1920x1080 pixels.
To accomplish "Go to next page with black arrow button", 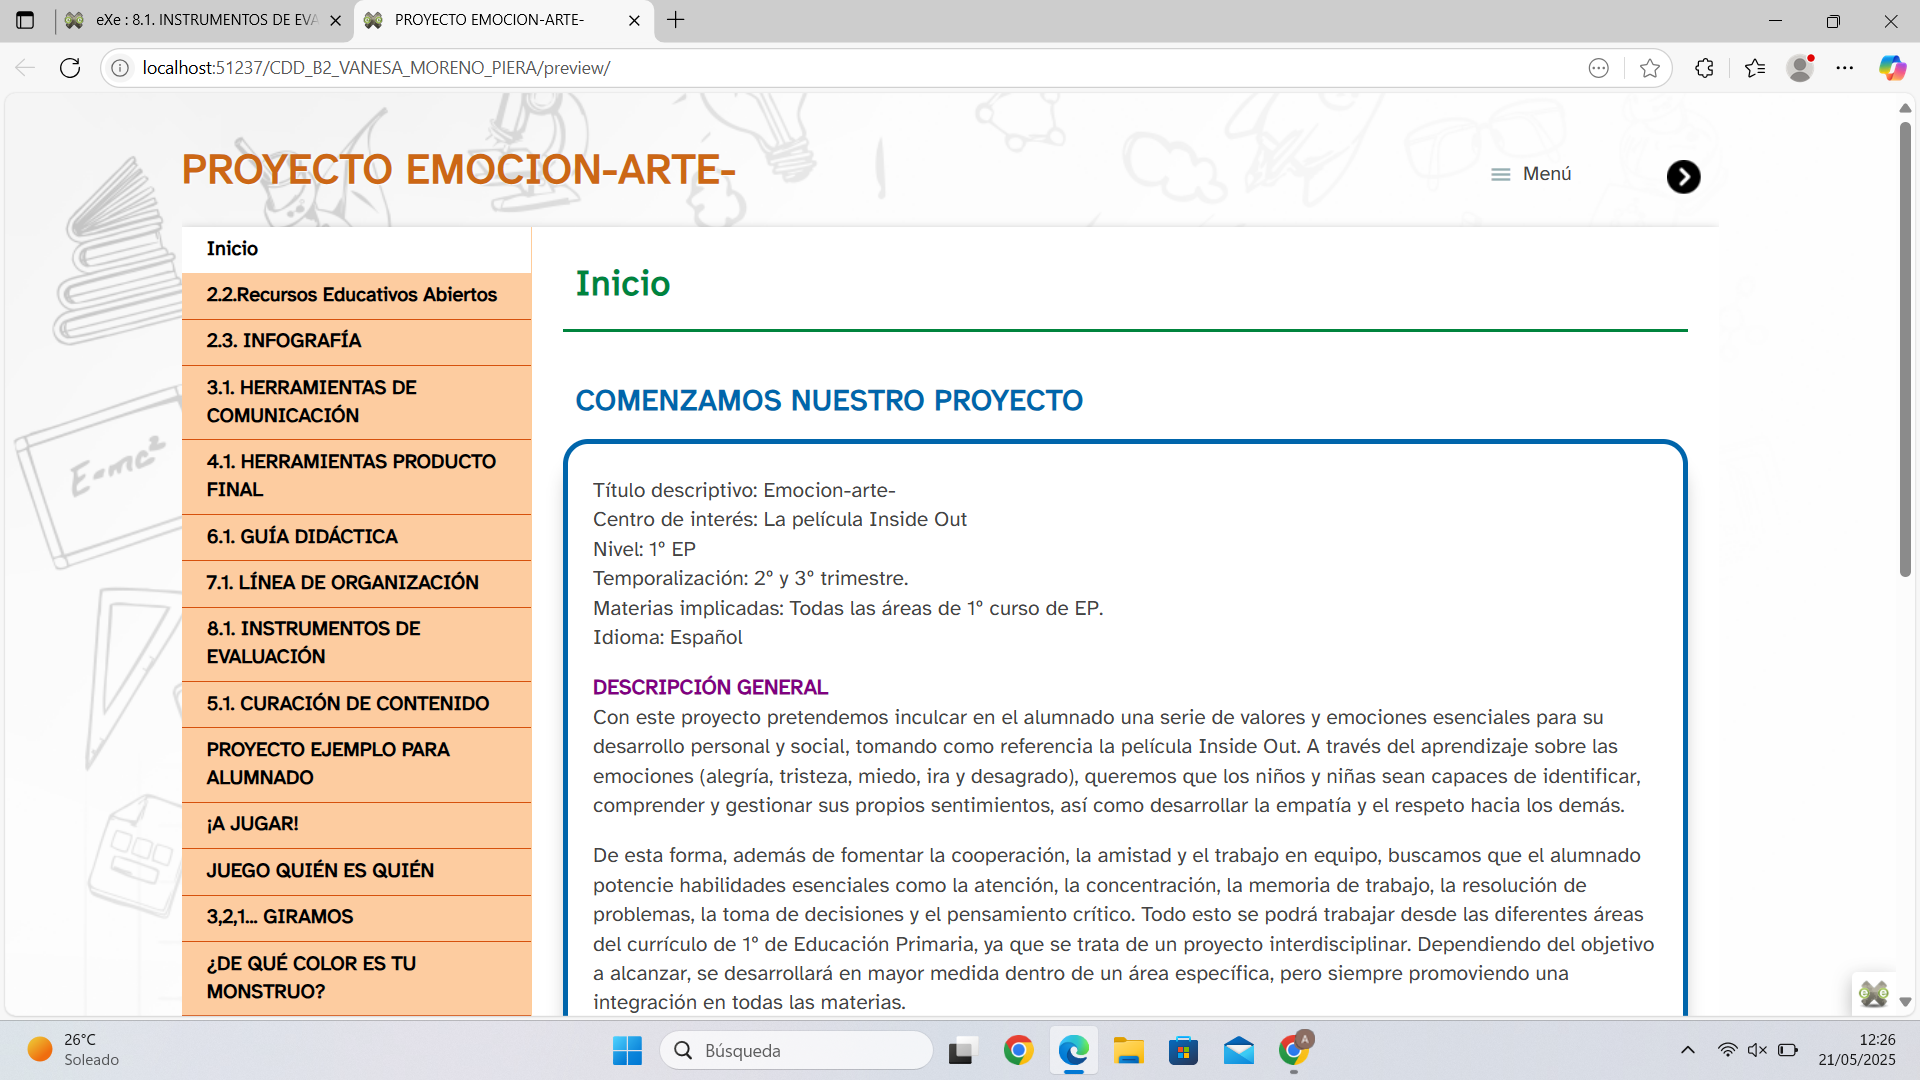I will (1683, 177).
